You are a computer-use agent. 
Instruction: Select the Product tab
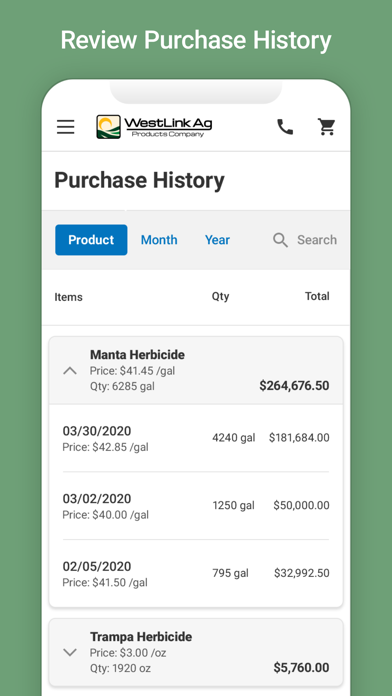[x=91, y=240]
